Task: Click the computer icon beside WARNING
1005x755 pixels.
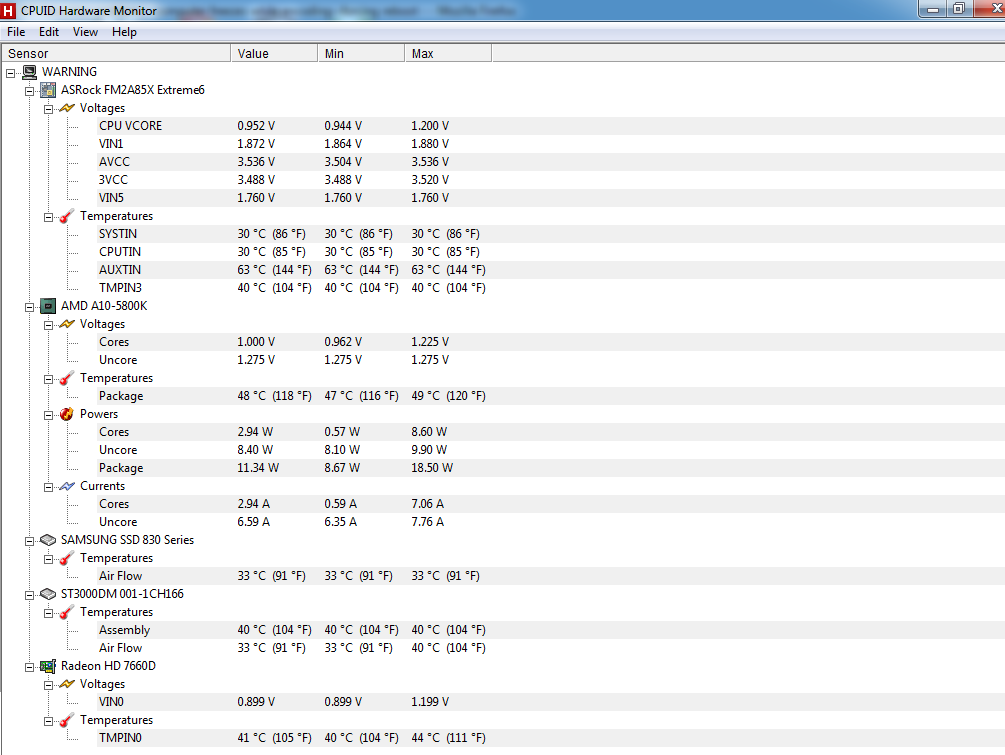Action: [x=29, y=72]
